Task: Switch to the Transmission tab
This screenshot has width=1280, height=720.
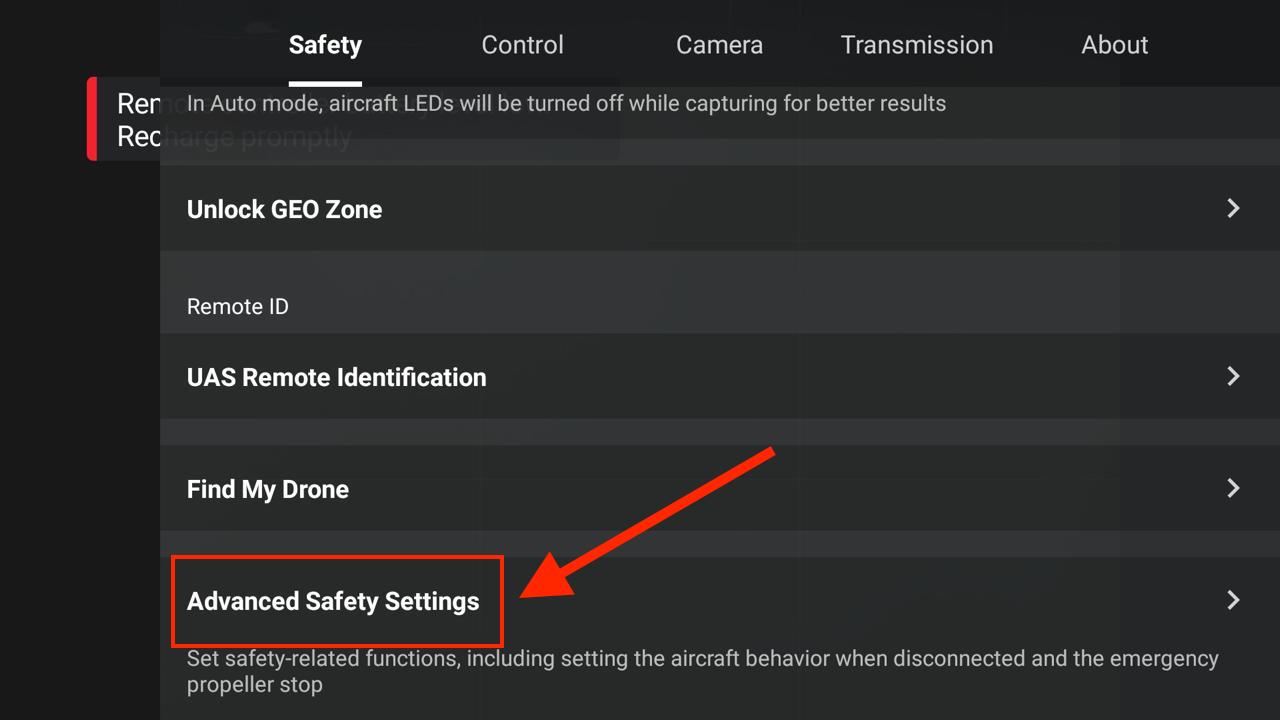Action: pos(916,44)
